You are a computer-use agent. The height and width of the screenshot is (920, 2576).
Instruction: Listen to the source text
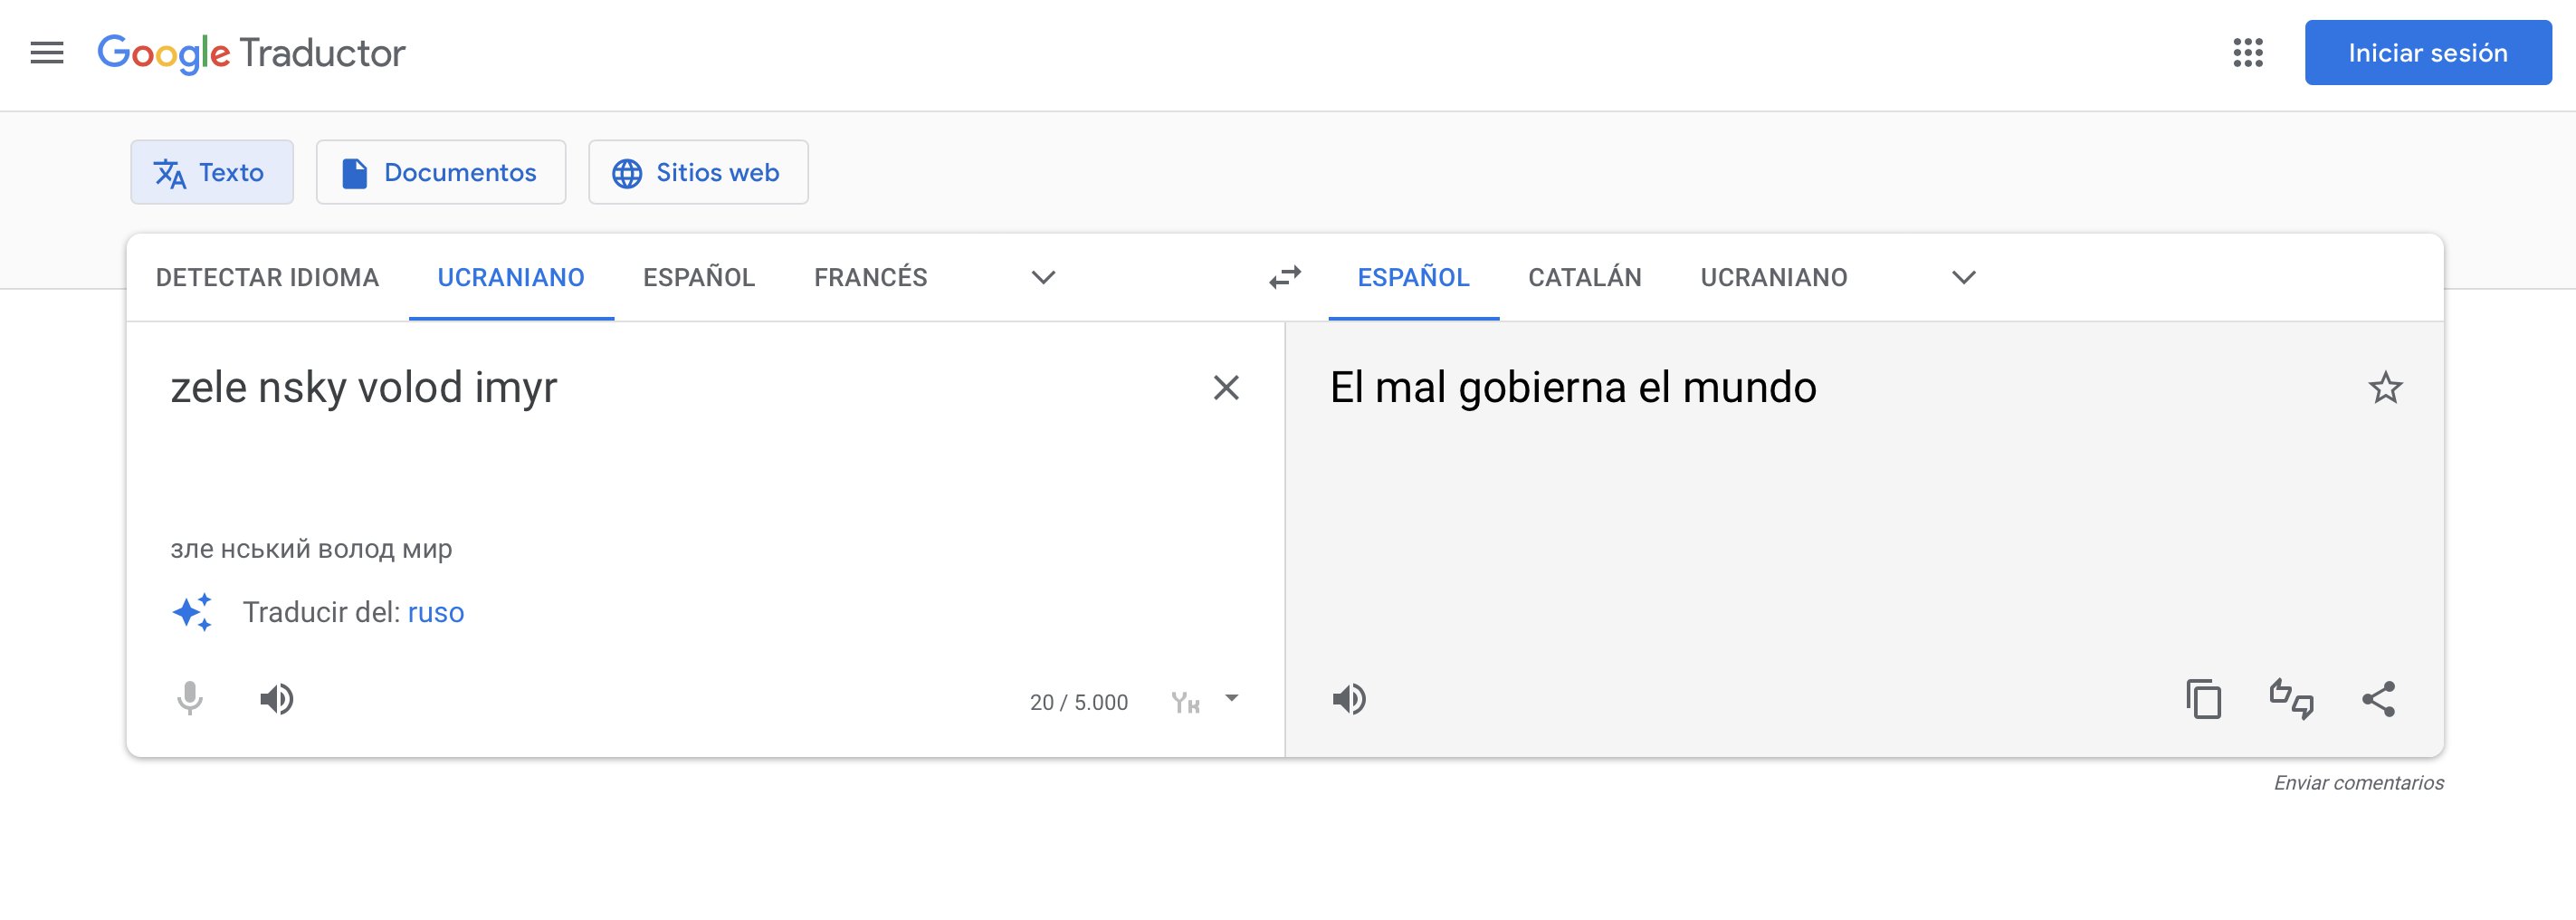click(277, 699)
